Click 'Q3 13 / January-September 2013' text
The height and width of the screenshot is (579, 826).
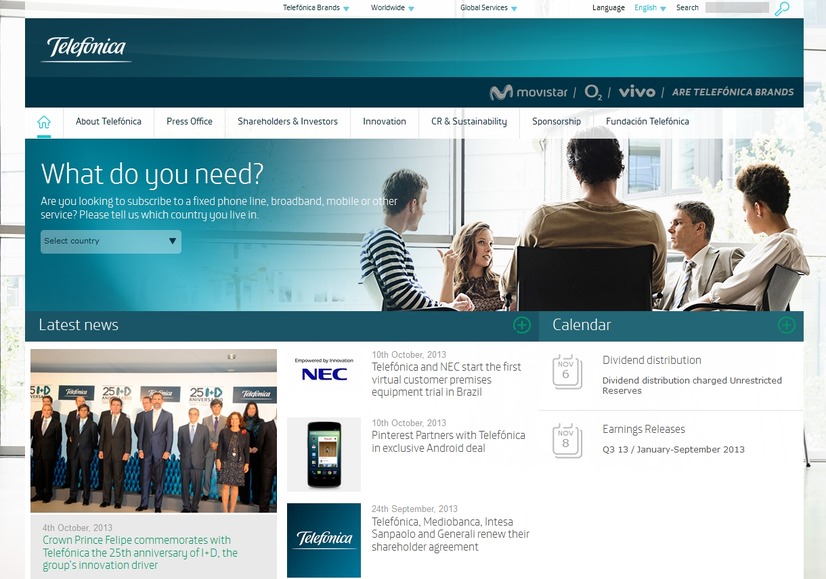click(x=673, y=449)
